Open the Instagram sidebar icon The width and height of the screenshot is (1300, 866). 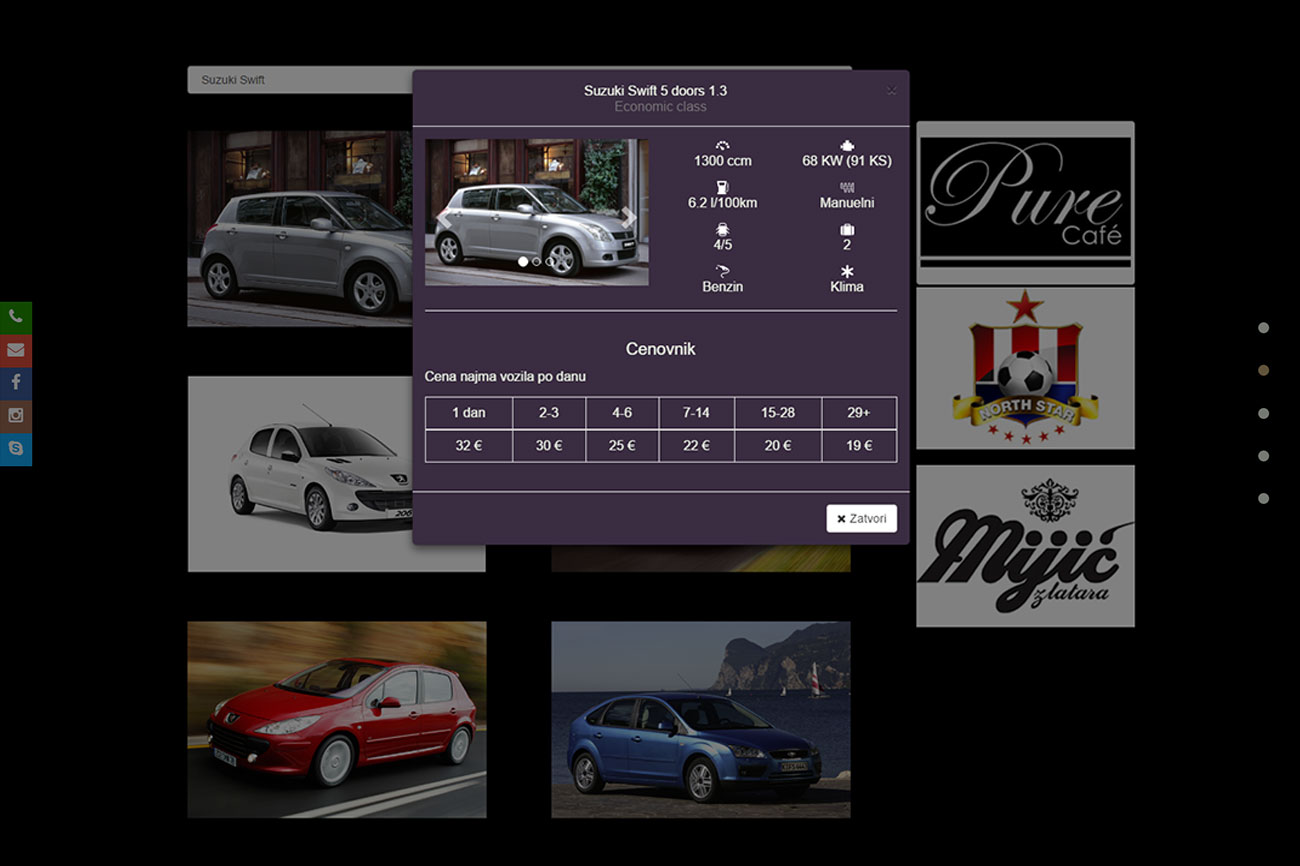15,416
